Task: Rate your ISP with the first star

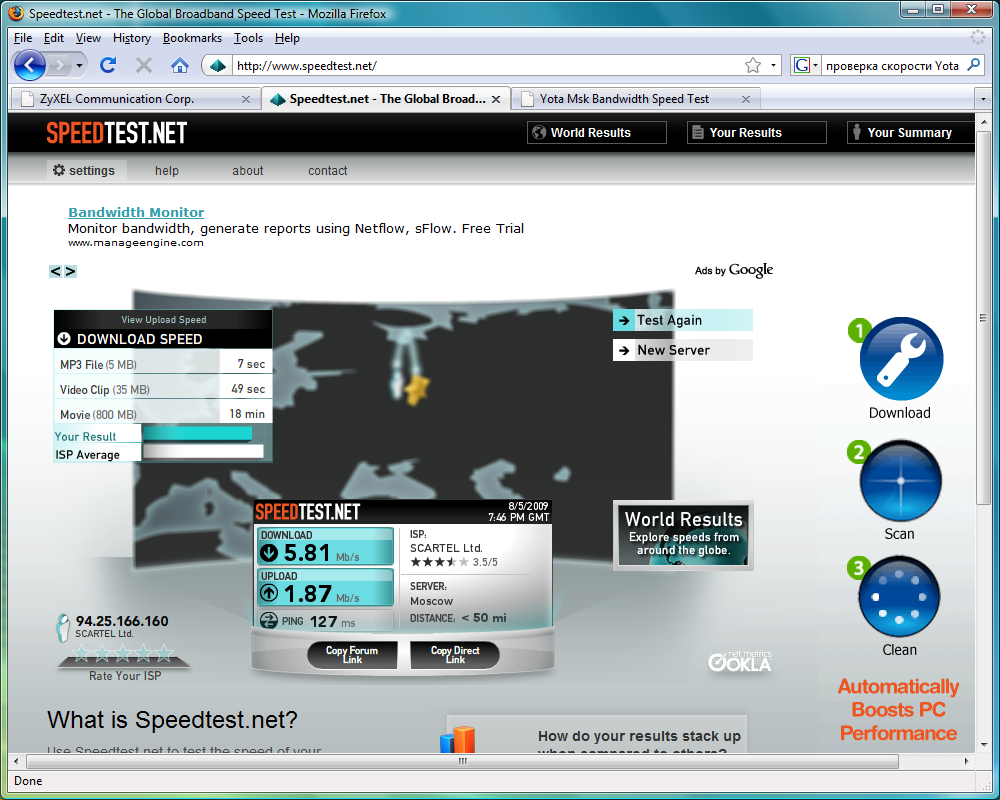Action: (x=82, y=653)
